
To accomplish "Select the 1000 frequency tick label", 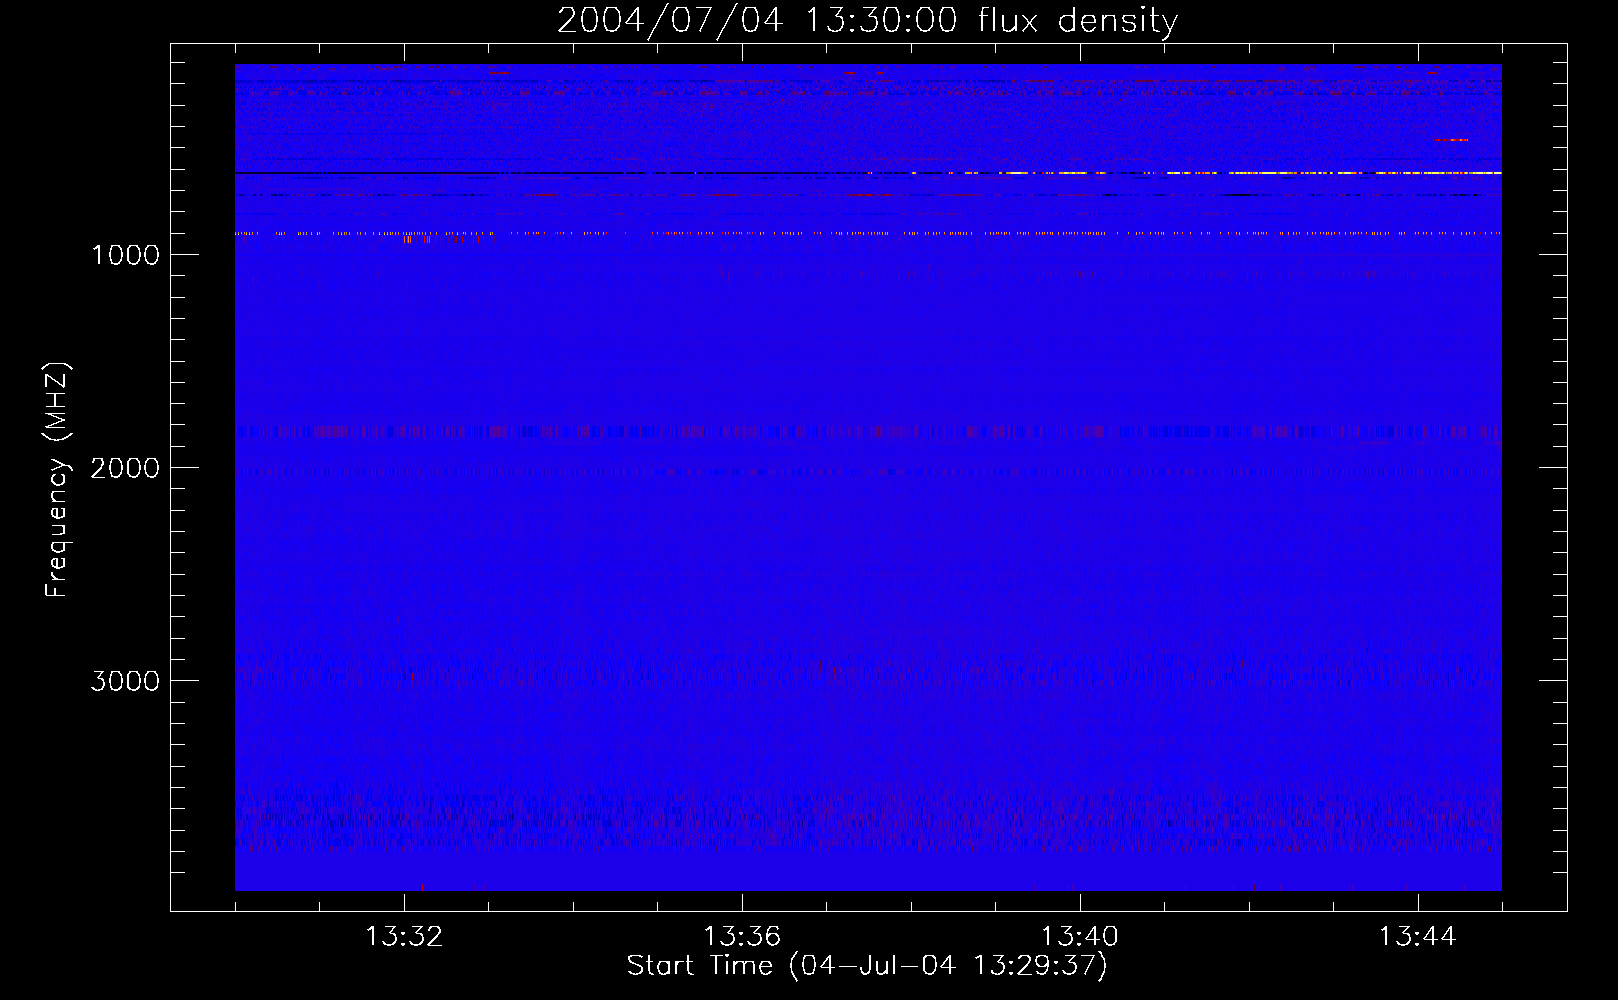I will pyautogui.click(x=125, y=255).
